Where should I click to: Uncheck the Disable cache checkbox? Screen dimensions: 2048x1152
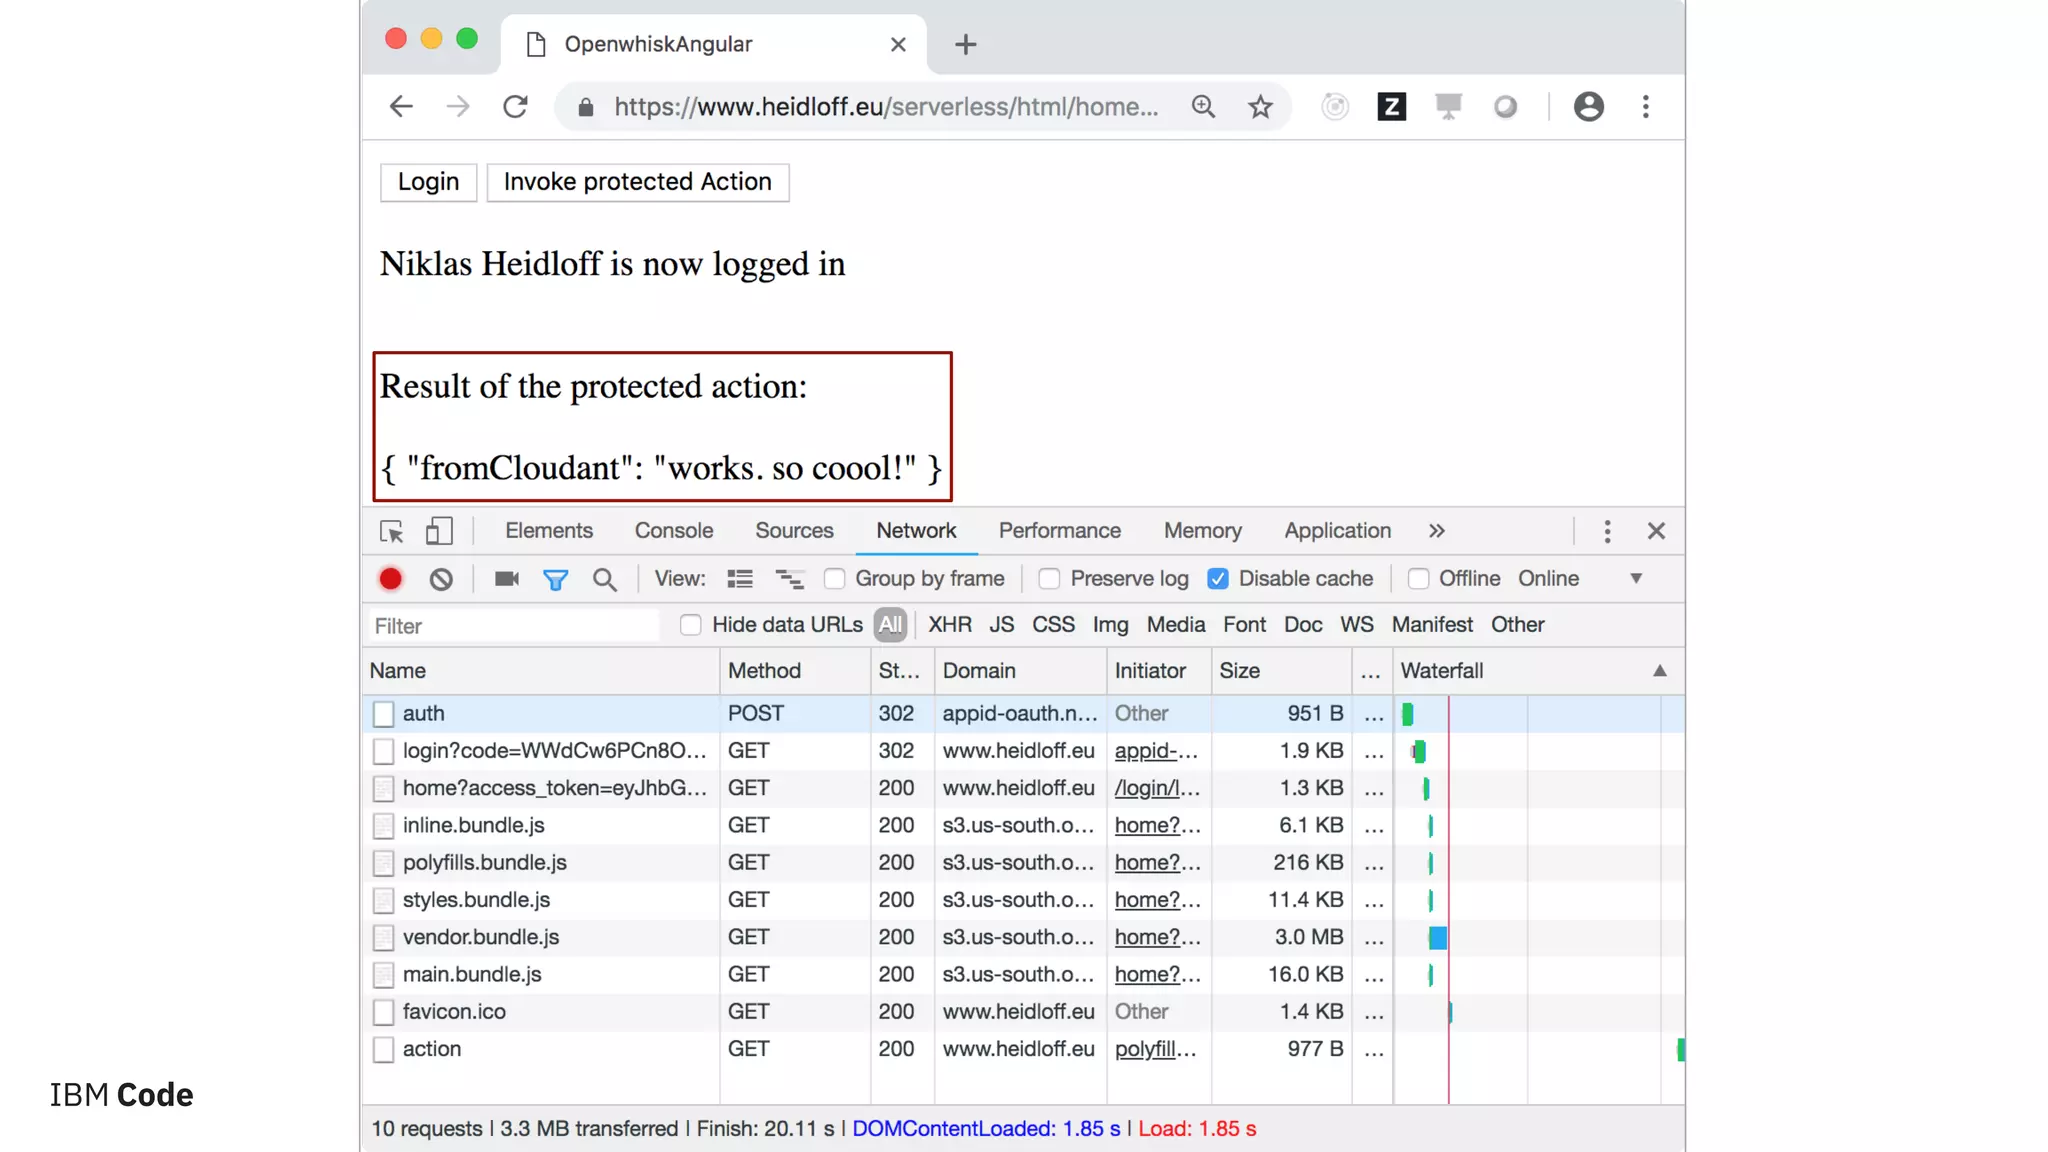[1217, 579]
